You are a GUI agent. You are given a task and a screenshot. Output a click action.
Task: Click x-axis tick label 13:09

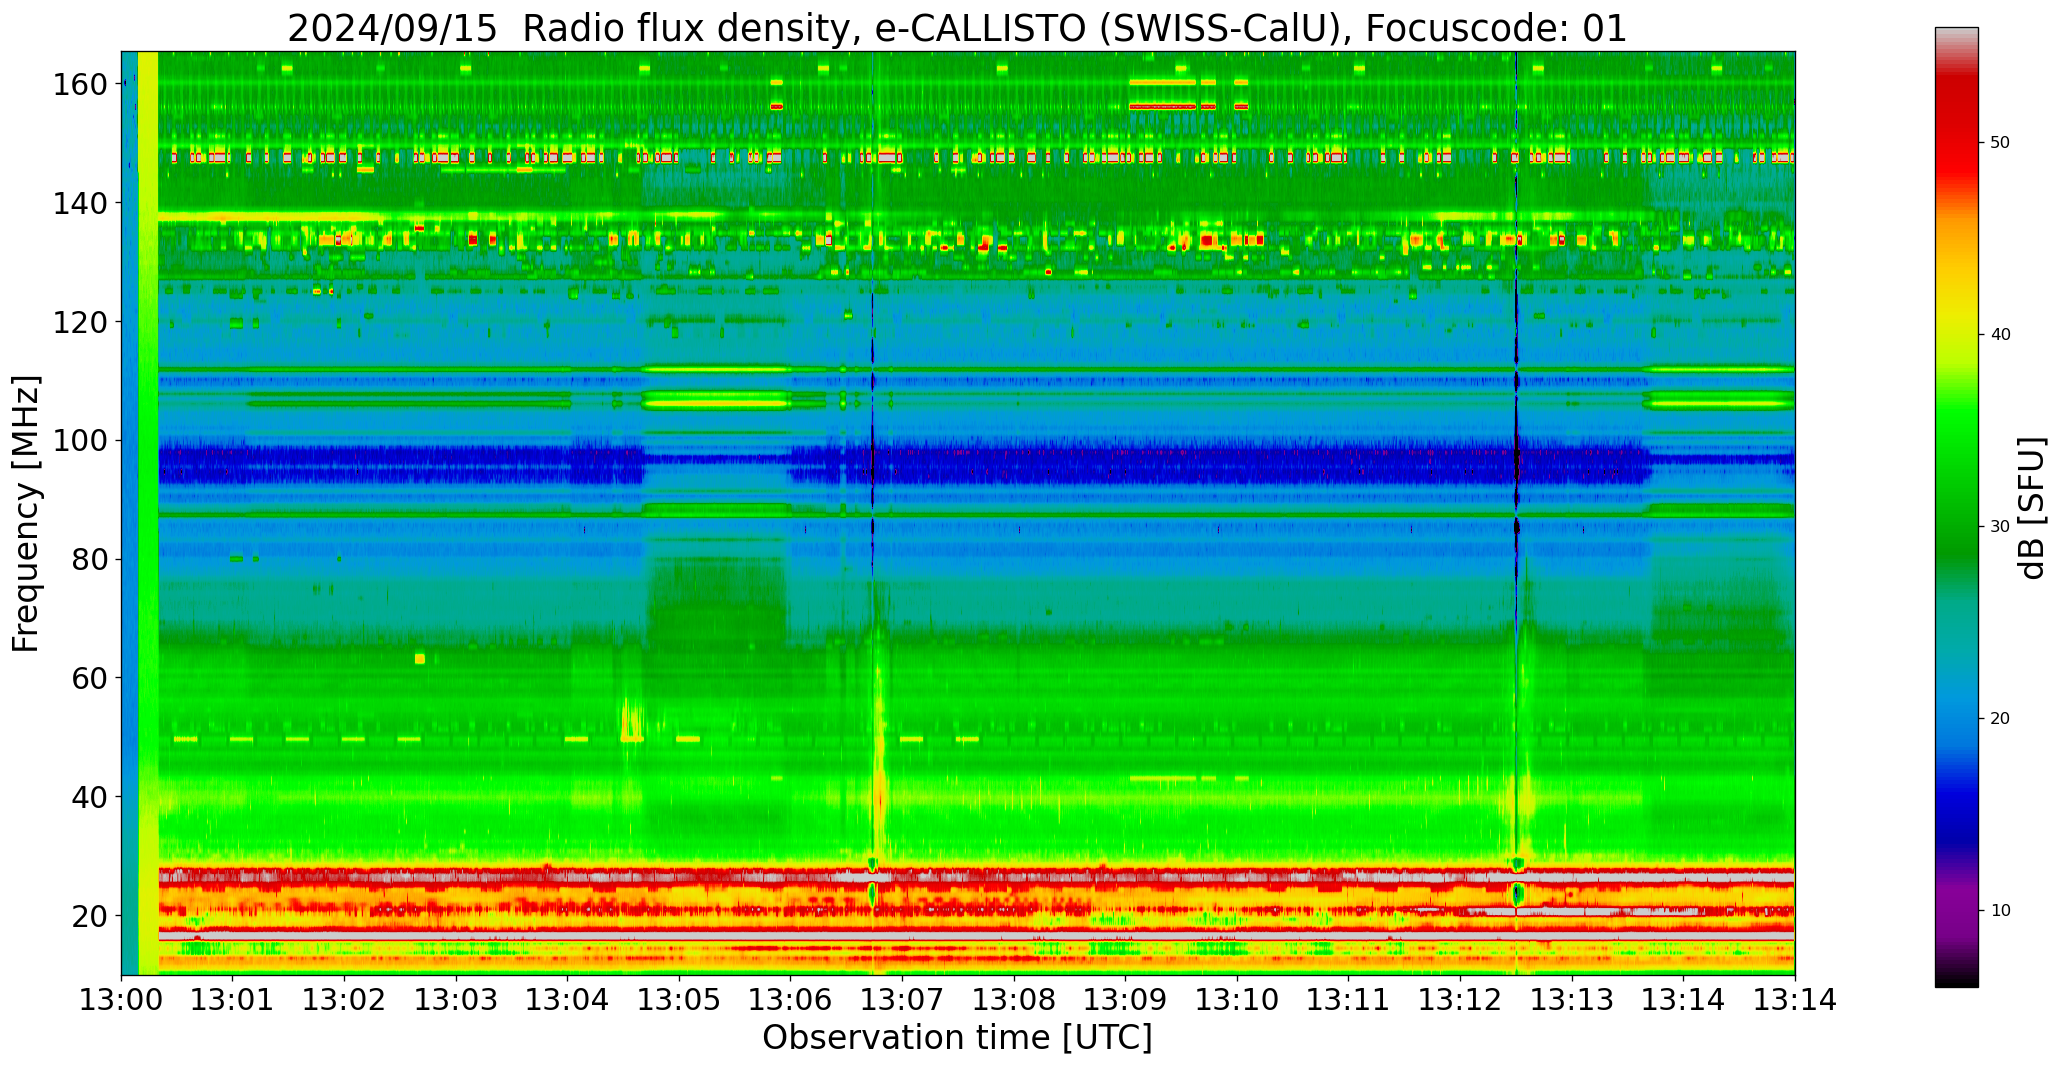[1126, 1000]
